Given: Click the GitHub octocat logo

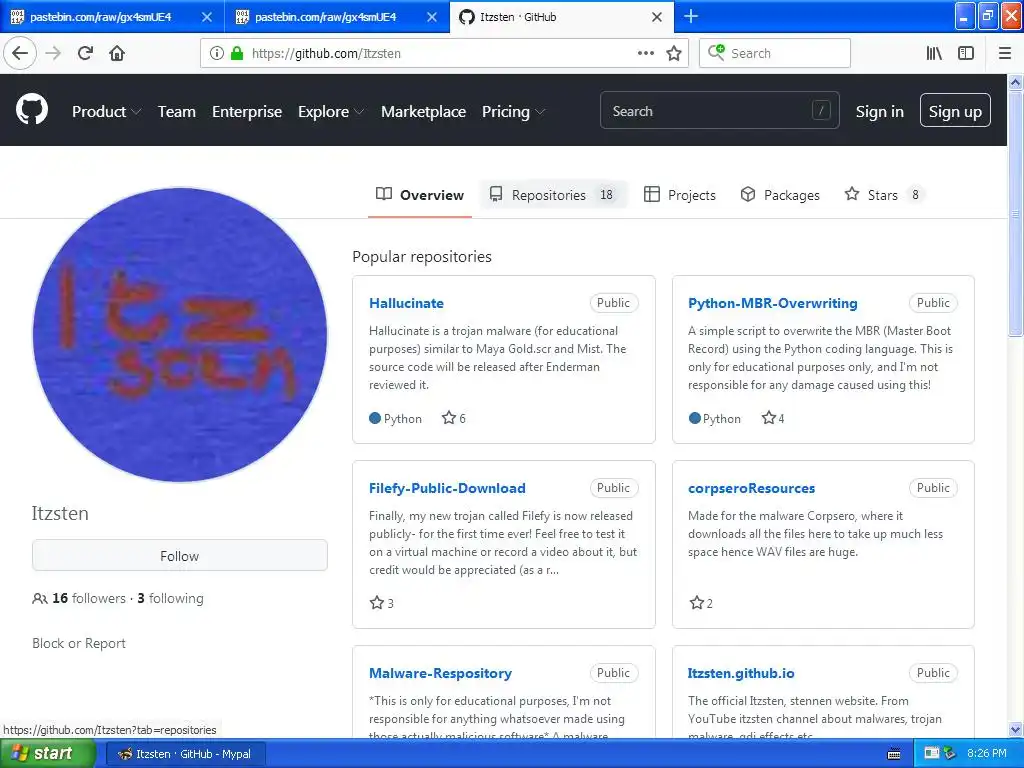Looking at the screenshot, I should click(32, 109).
